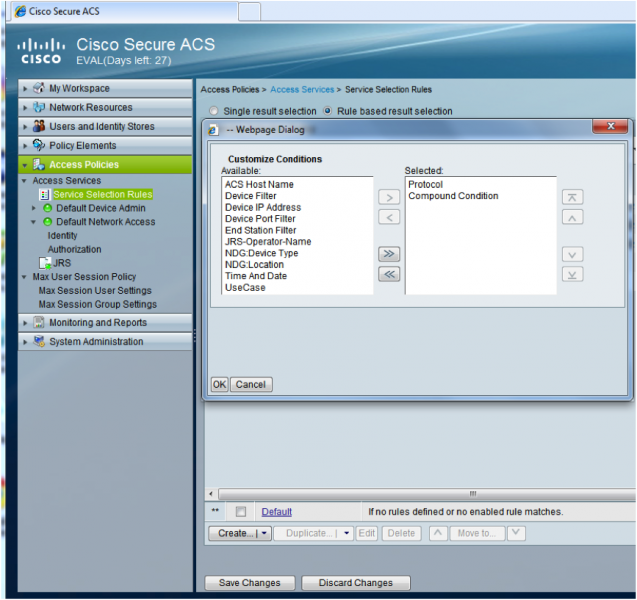This screenshot has width=637, height=600.
Task: Select Protocol in Selected list
Action: pos(425,184)
